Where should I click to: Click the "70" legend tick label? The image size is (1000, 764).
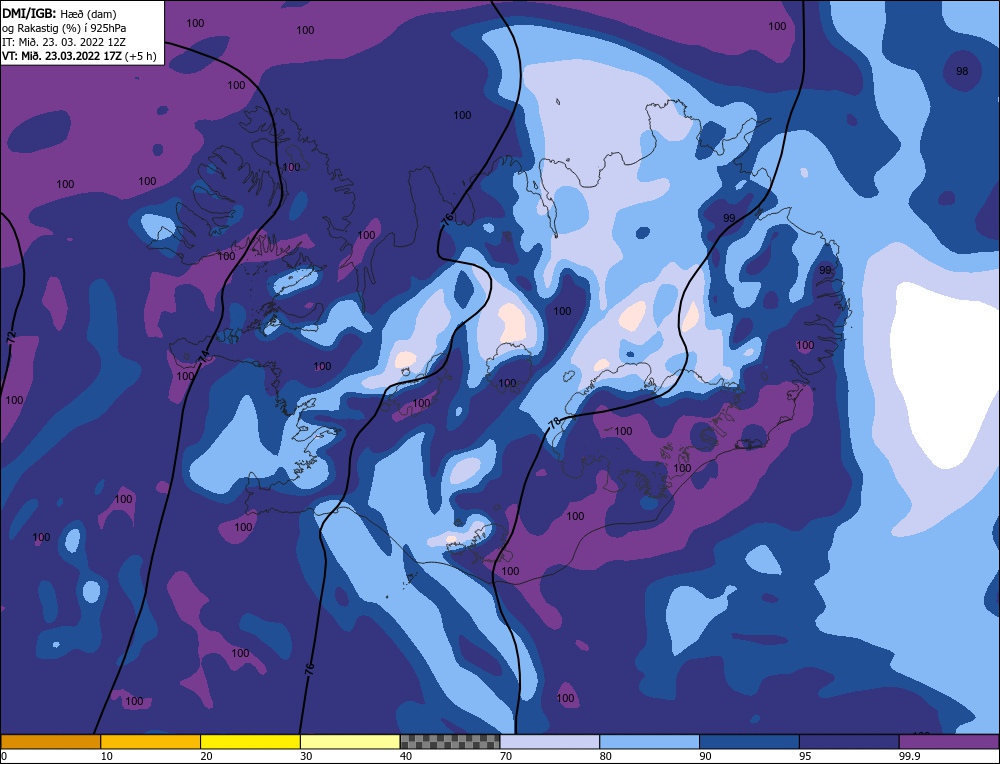(506, 756)
